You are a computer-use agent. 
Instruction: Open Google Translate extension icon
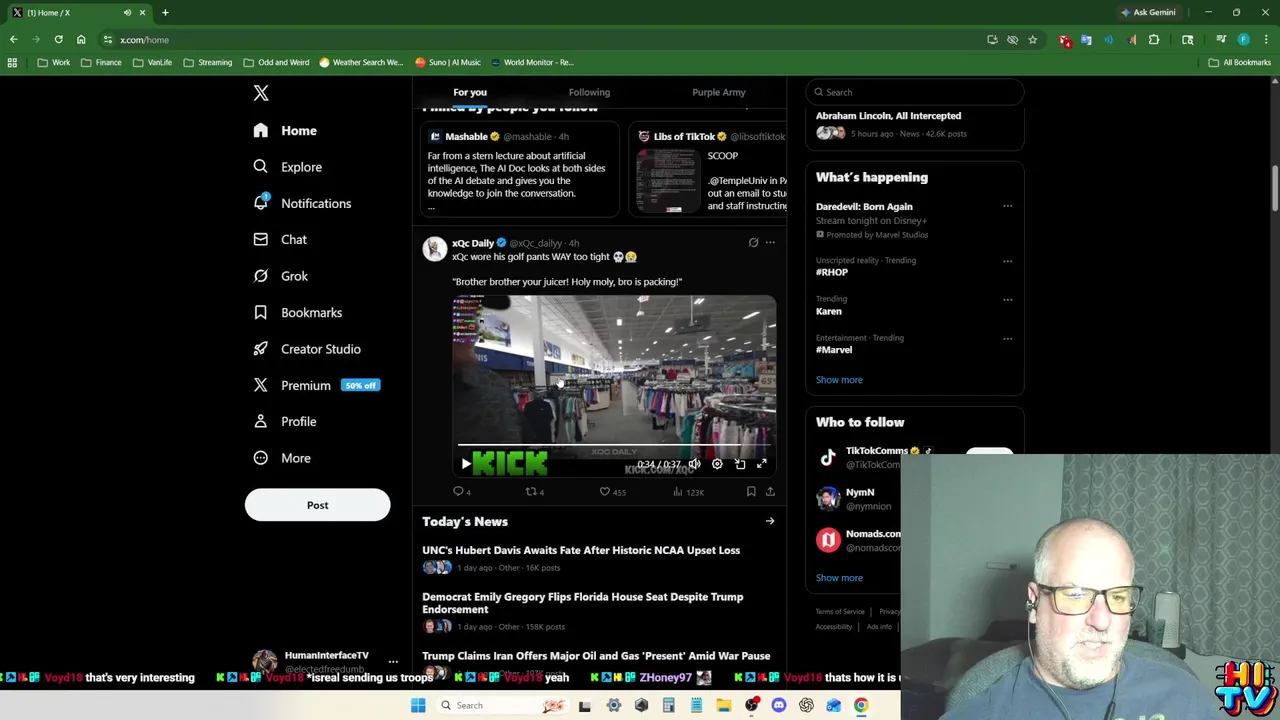click(1086, 40)
